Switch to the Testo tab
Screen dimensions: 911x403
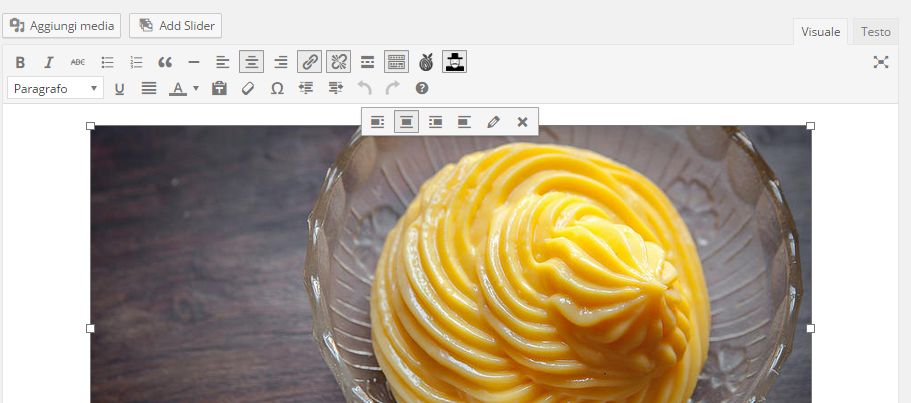(875, 32)
